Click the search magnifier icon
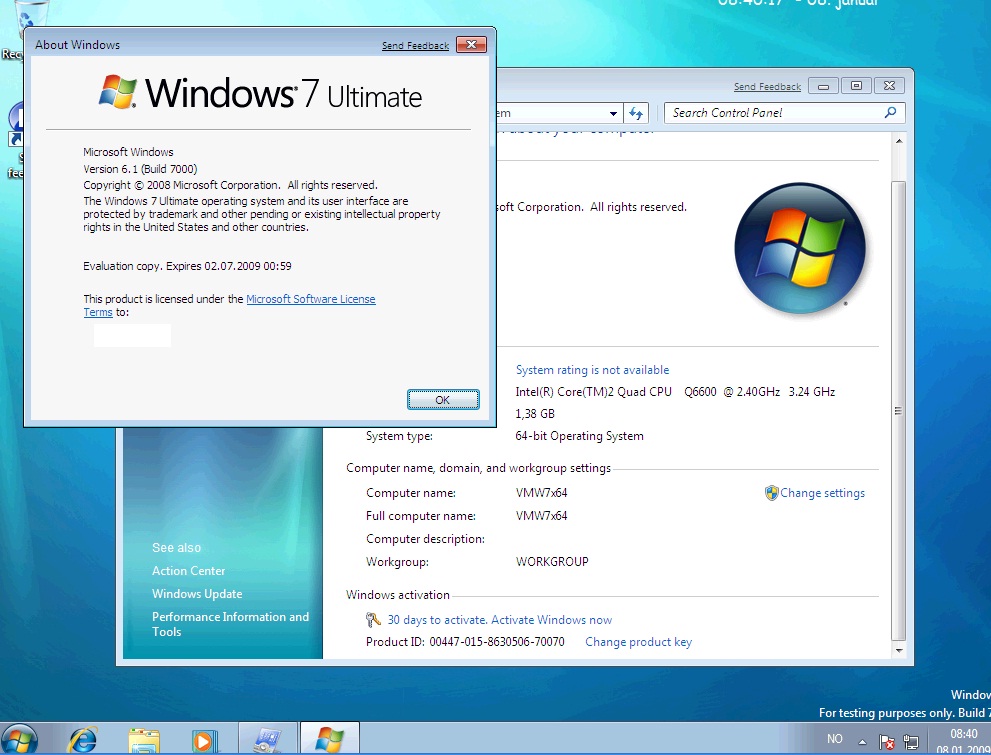The width and height of the screenshot is (991, 755). coord(890,112)
